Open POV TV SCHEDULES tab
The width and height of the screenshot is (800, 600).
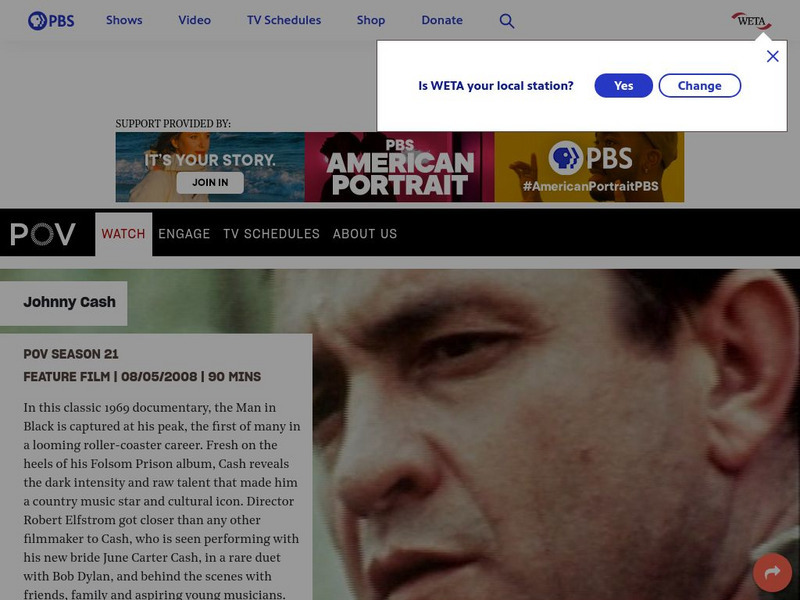271,234
